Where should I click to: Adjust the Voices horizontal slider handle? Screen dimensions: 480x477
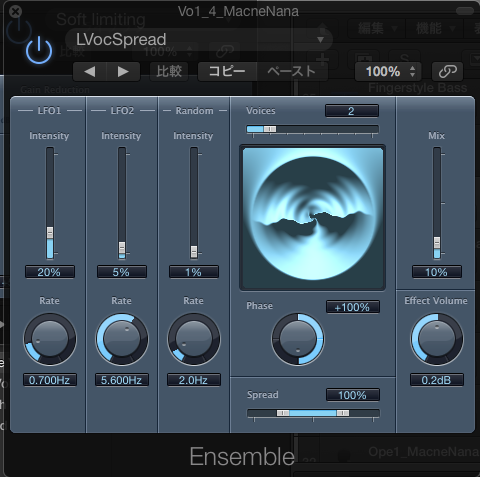coord(270,129)
